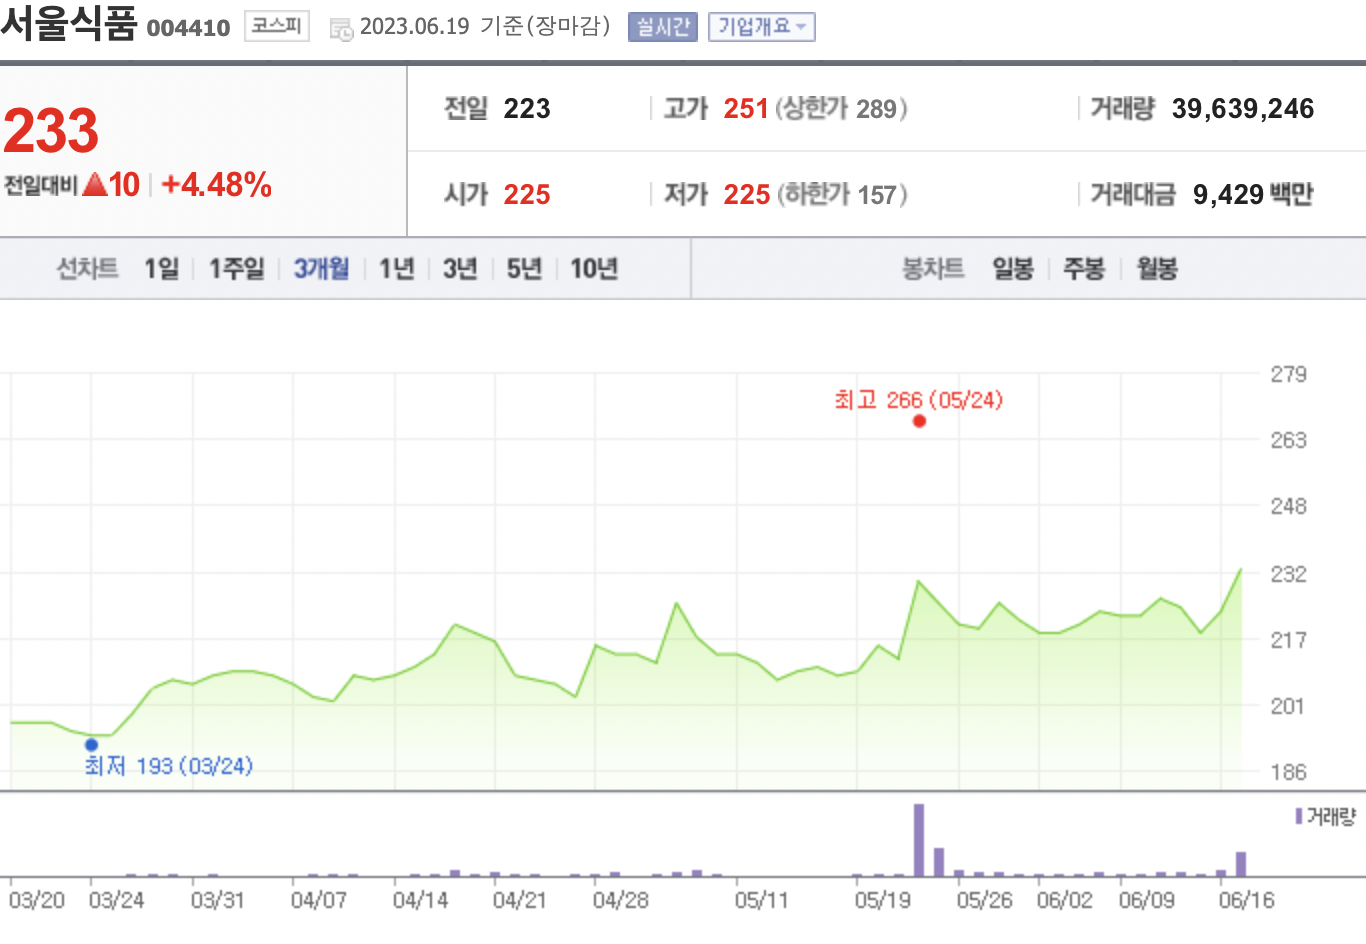Viewport: 1366px width, 944px height.
Task: Switch to 주봉 candlestick chart
Action: tap(1084, 268)
